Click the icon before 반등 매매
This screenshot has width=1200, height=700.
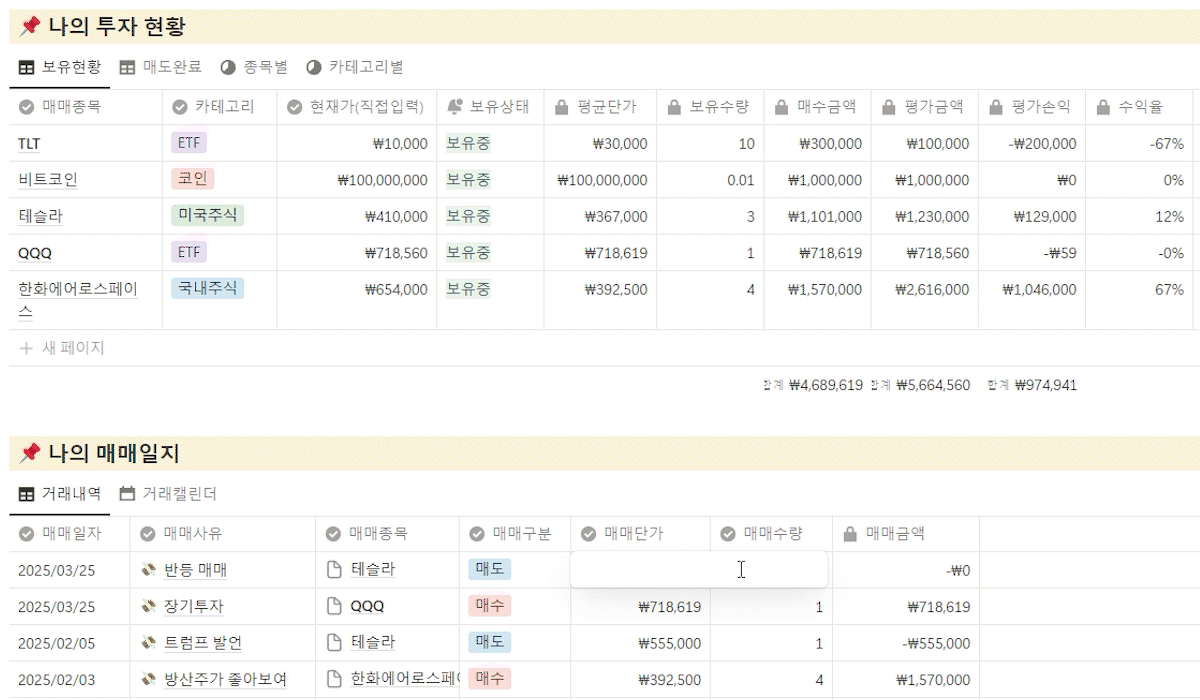coord(149,570)
